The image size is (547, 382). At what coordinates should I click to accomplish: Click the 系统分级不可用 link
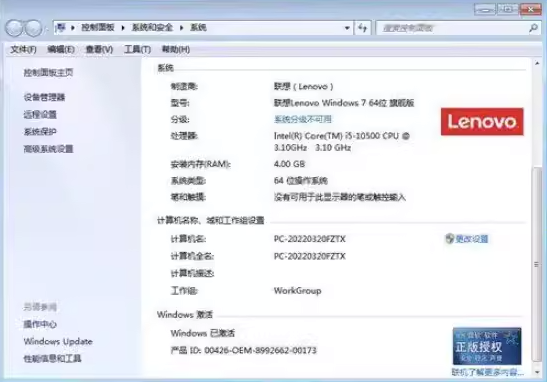pos(302,119)
